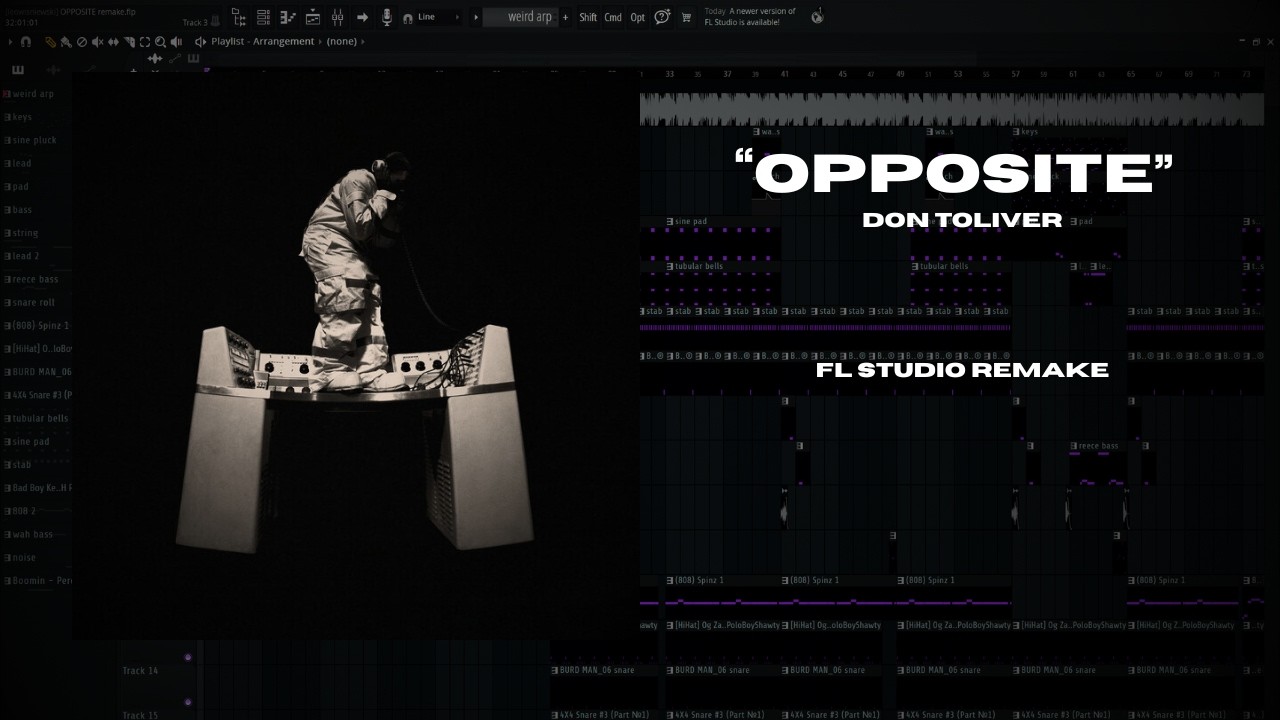Click the speaker icon before Playlist title

pyautogui.click(x=200, y=42)
